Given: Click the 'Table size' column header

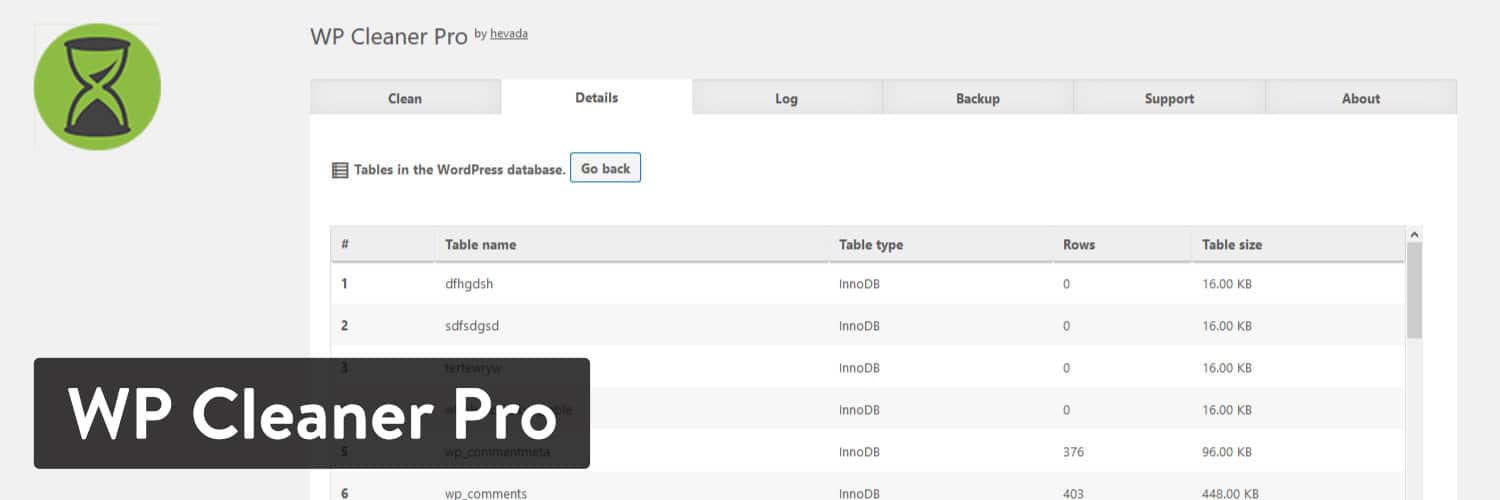Looking at the screenshot, I should pos(1298,244).
